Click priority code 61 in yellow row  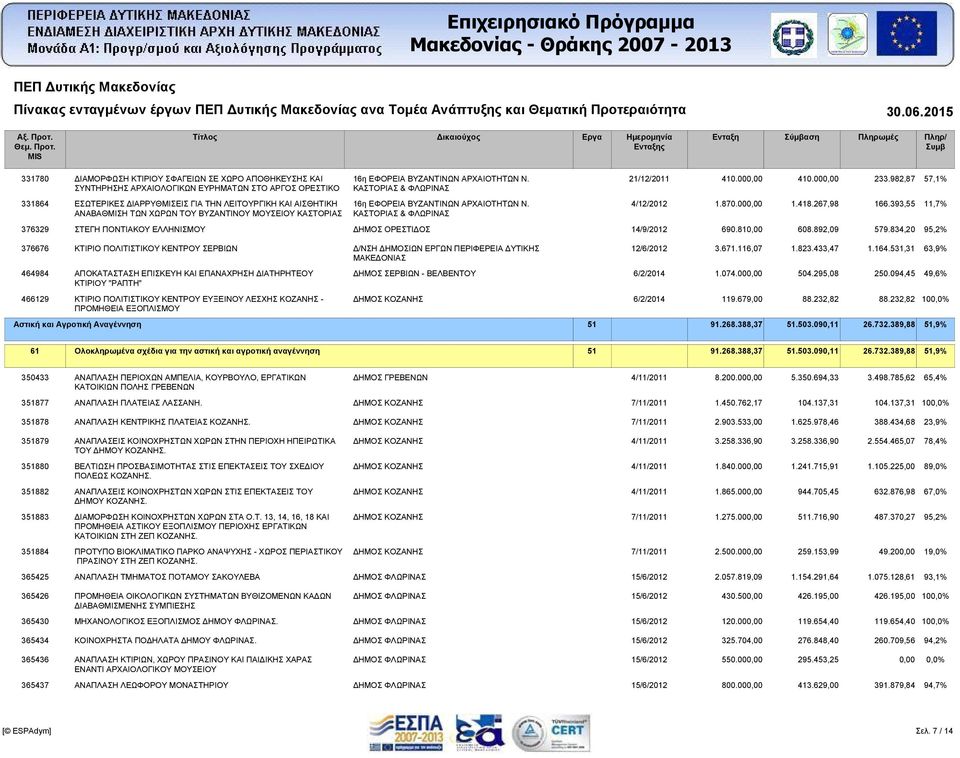pyautogui.click(x=34, y=351)
